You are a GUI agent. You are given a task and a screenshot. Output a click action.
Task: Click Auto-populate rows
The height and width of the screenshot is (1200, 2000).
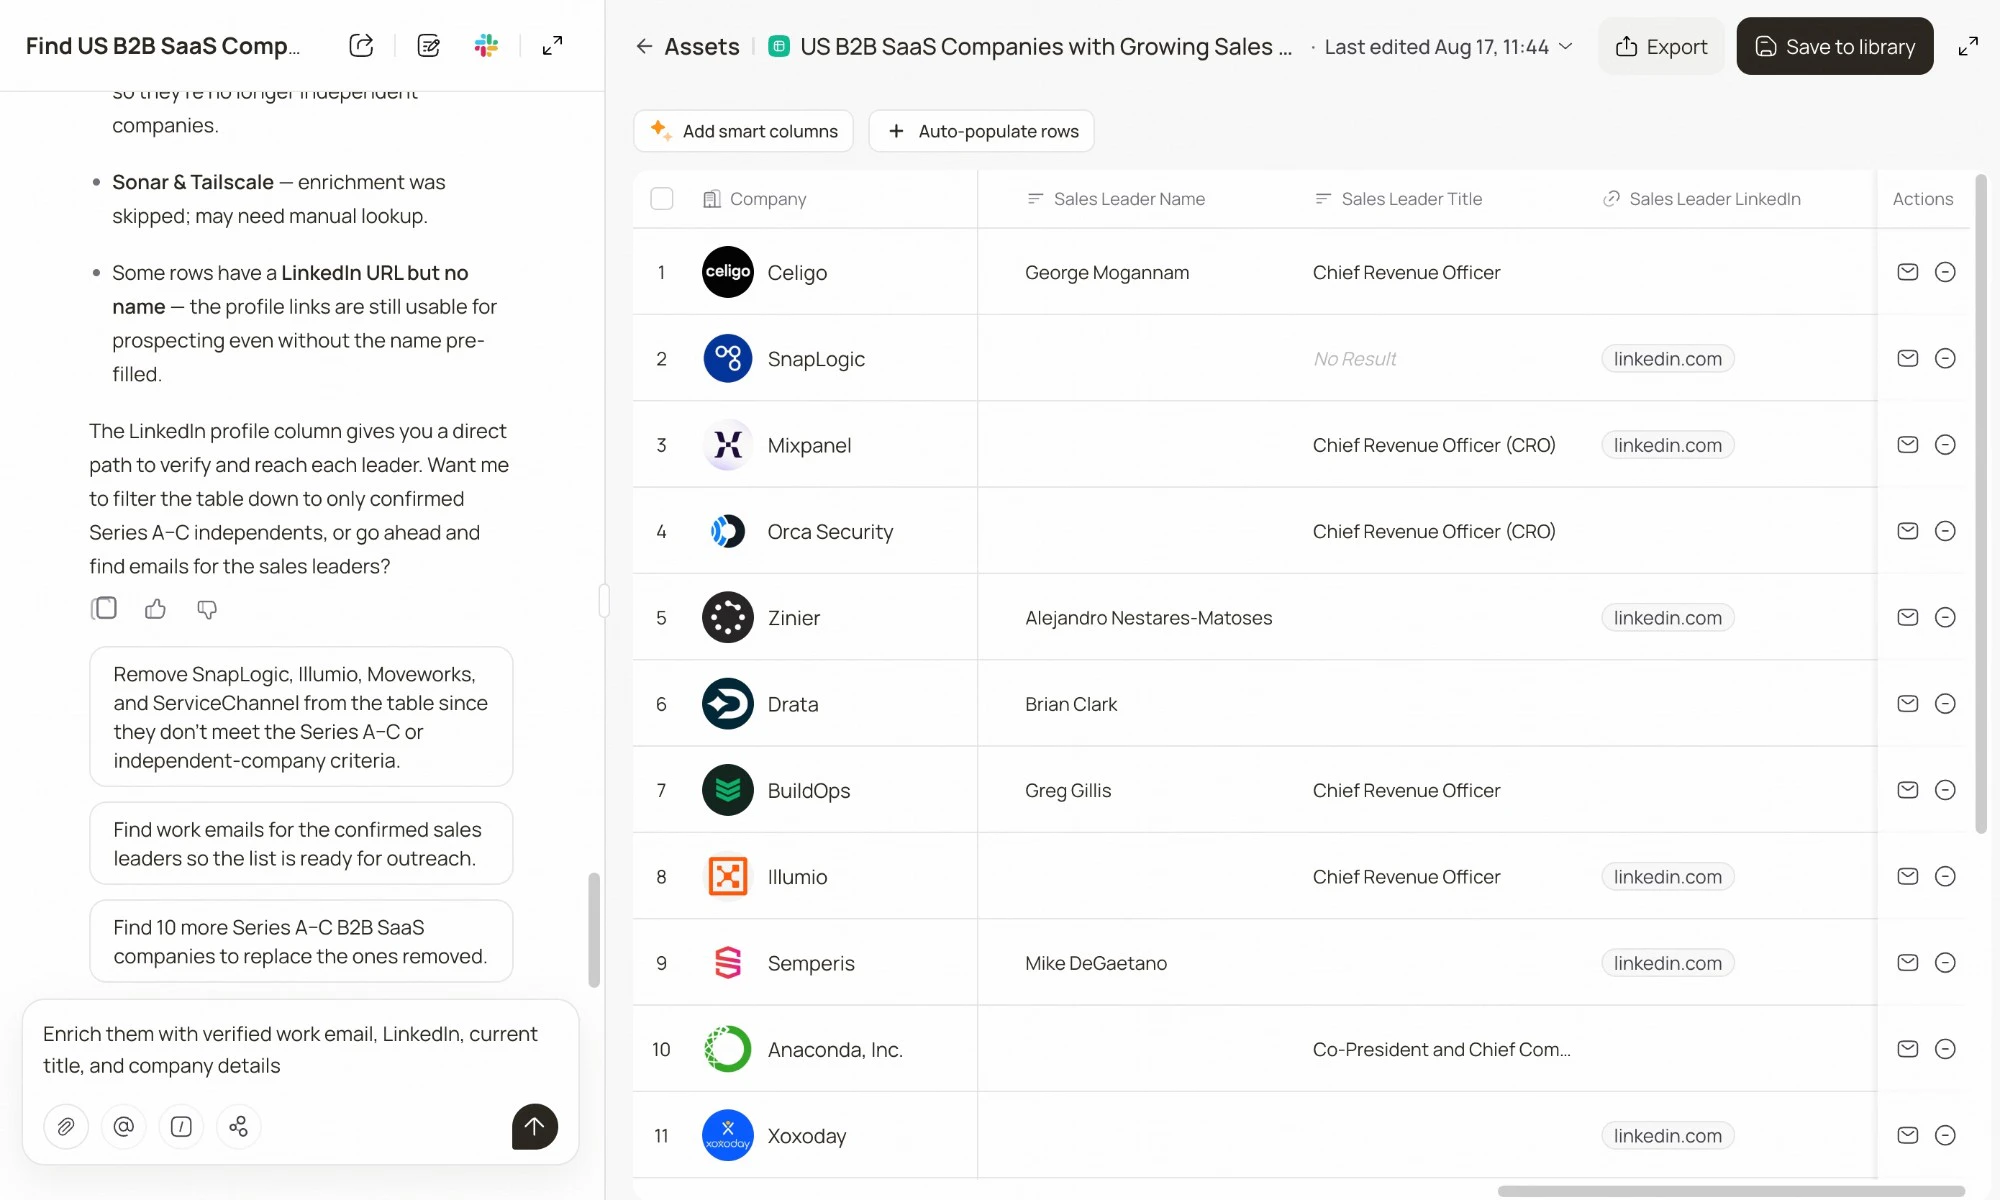pyautogui.click(x=982, y=131)
